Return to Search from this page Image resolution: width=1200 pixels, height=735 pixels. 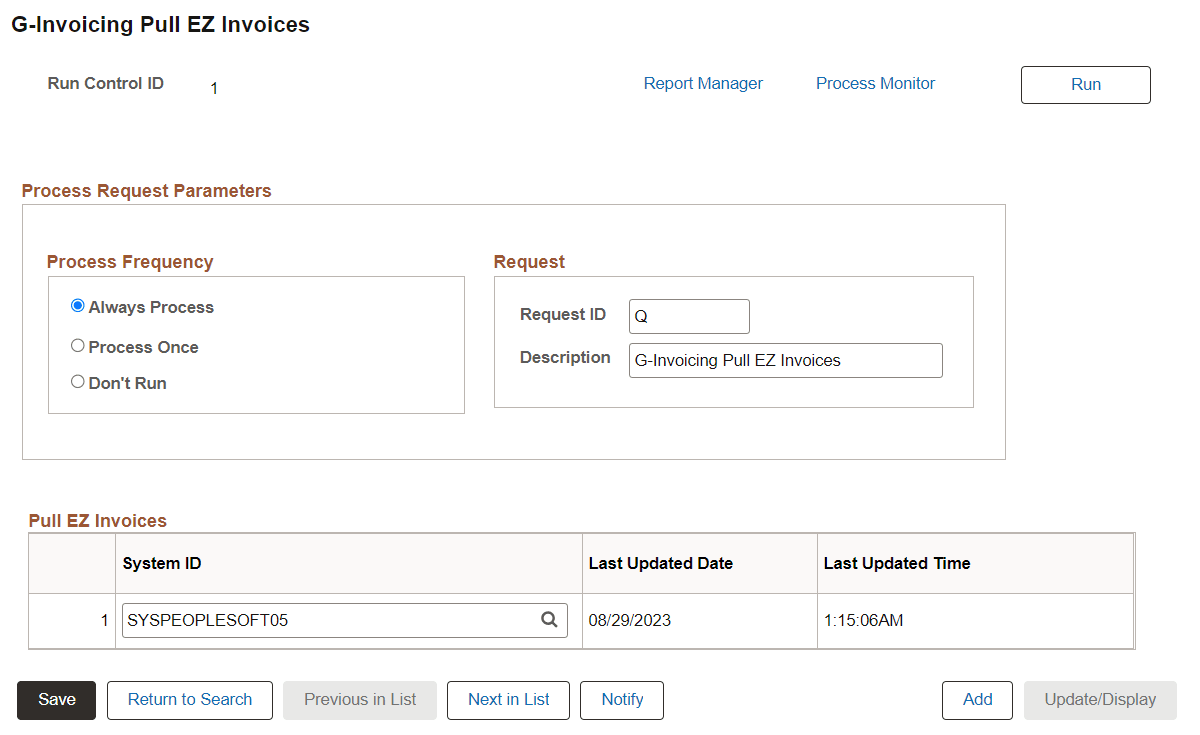189,700
